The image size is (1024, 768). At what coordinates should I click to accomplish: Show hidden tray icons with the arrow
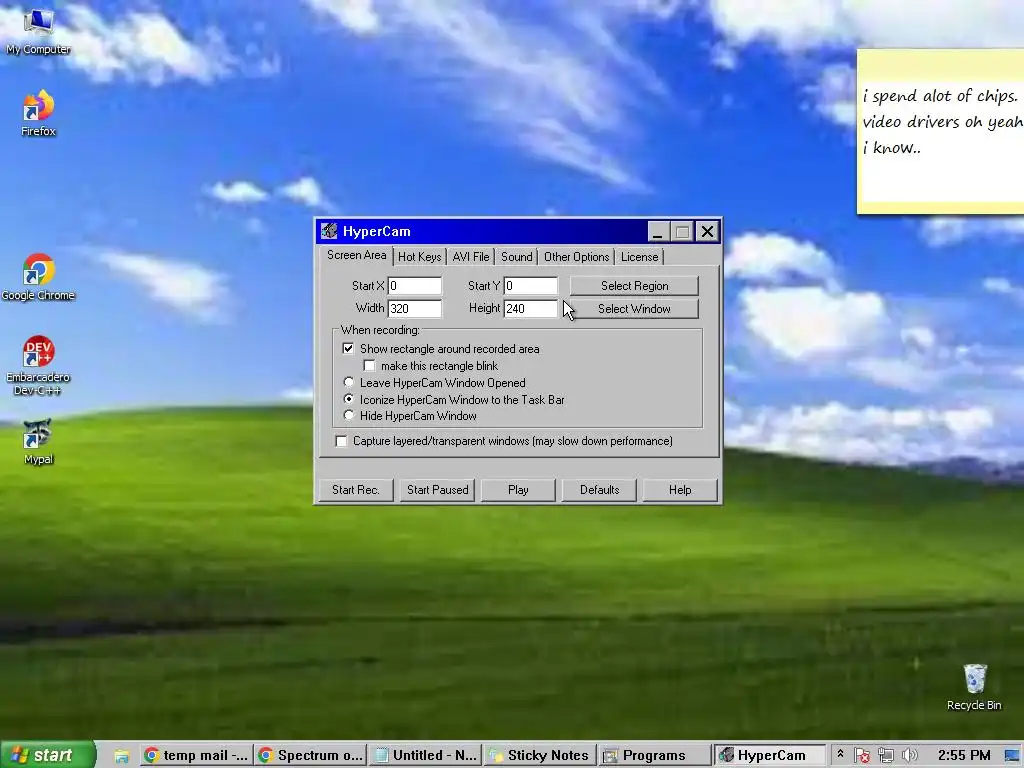click(x=840, y=755)
